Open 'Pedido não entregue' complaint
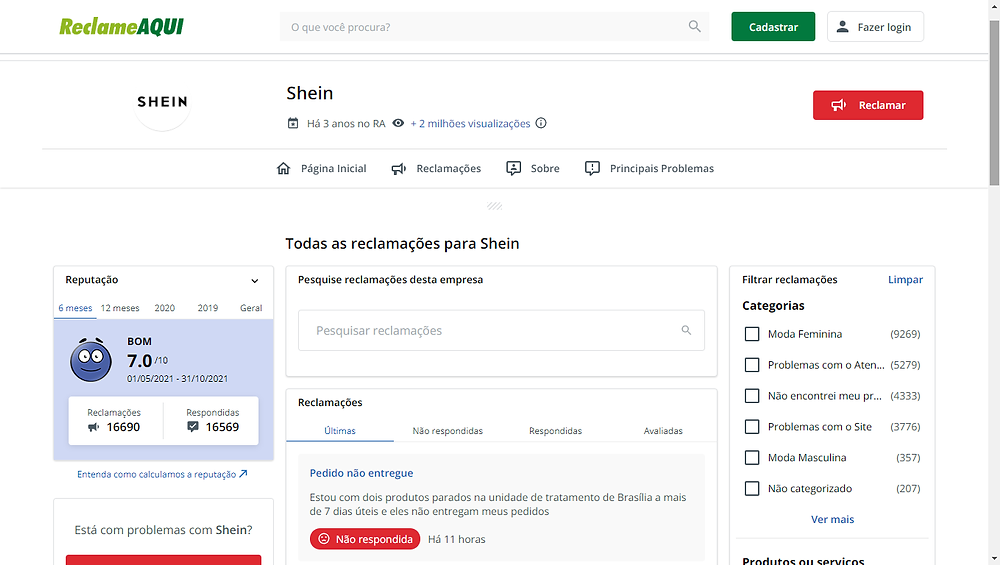The height and width of the screenshot is (565, 1000). (362, 473)
